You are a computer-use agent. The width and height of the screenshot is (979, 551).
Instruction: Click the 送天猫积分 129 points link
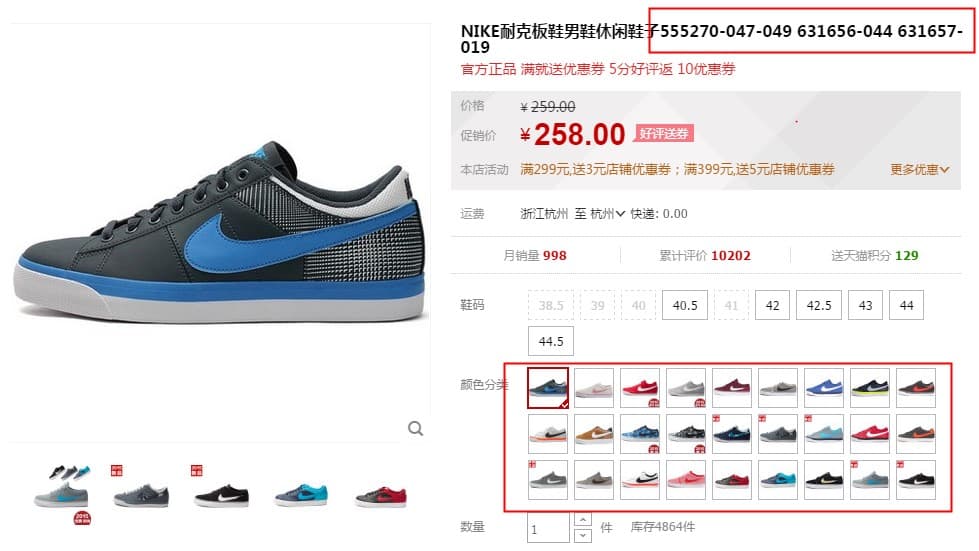tap(874, 255)
